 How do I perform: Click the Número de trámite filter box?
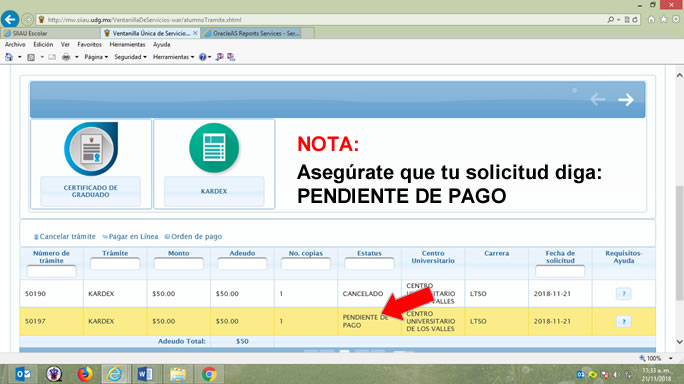pos(51,271)
